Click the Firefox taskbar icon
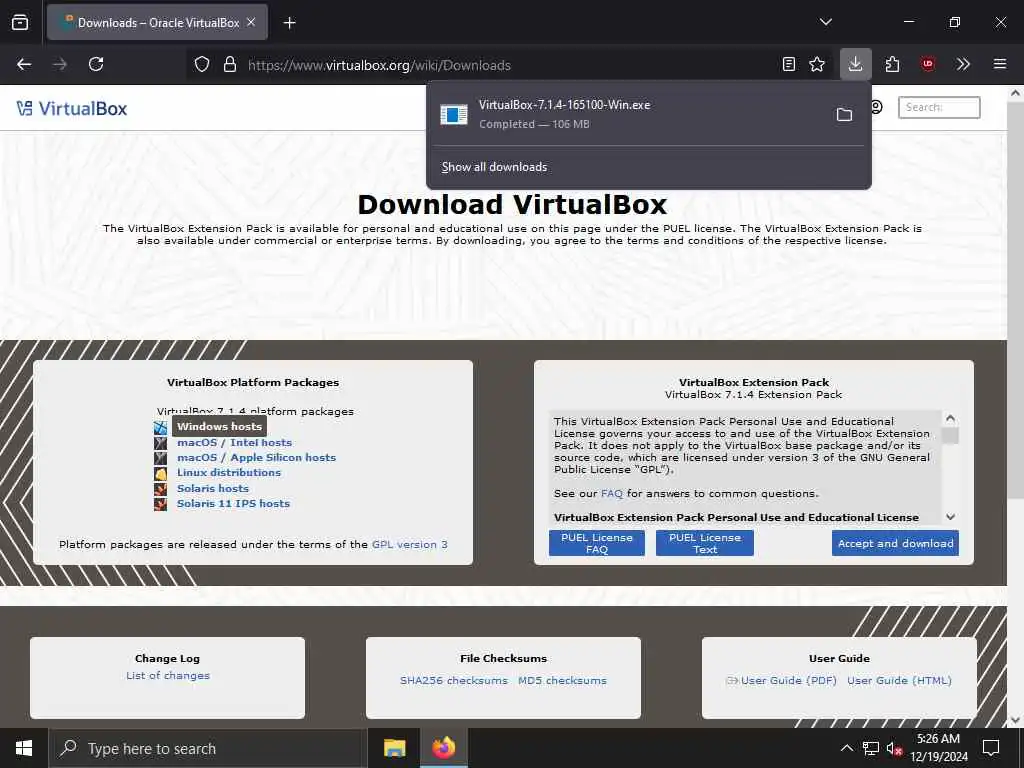 (x=444, y=748)
